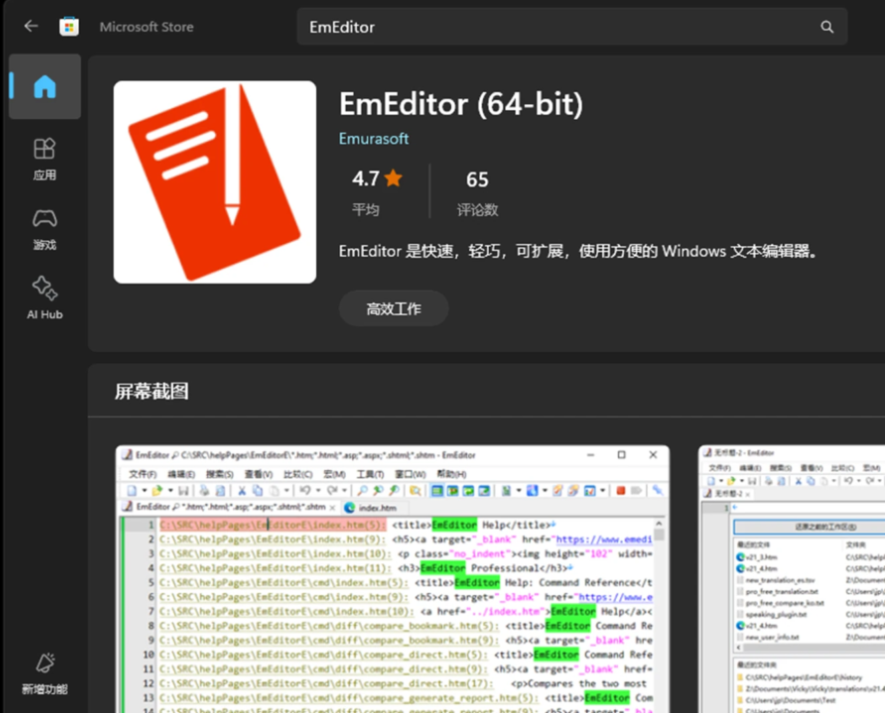885x713 pixels.
Task: Click the Microsoft Store logo icon
Action: pyautogui.click(x=69, y=27)
